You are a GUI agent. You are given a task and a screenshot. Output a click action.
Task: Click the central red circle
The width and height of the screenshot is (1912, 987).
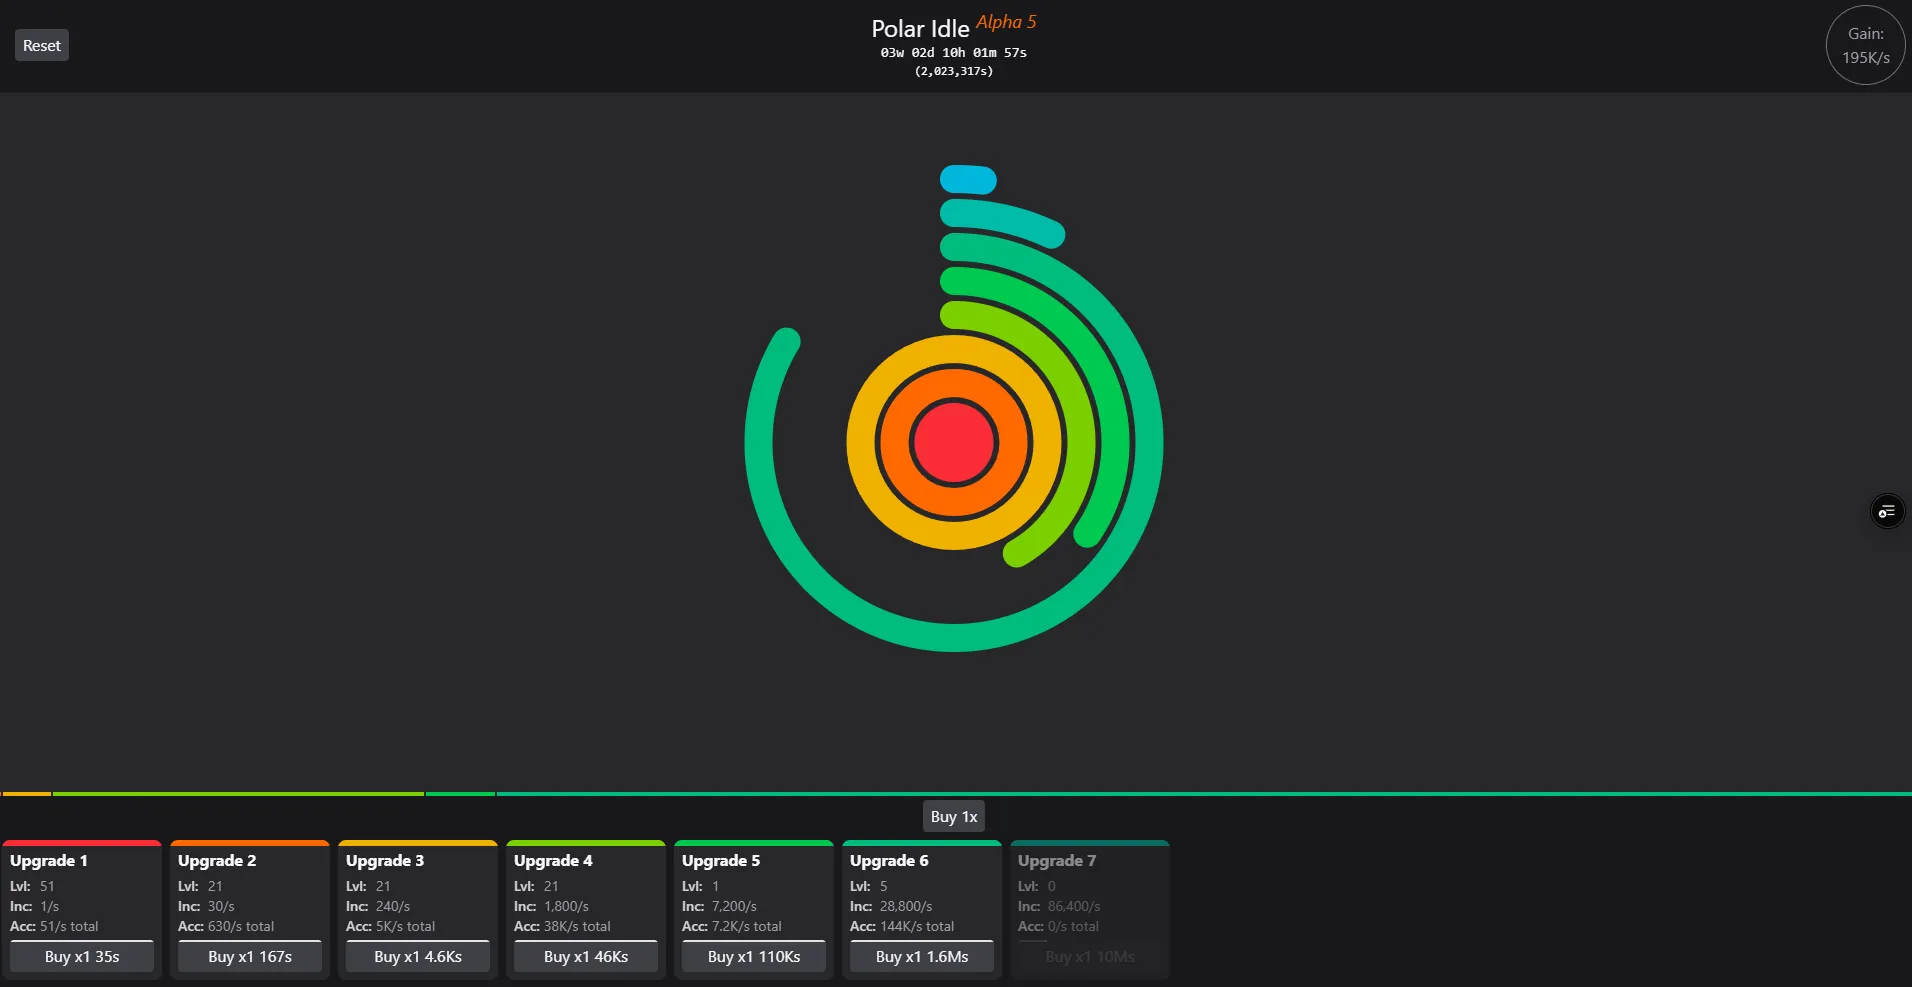(953, 442)
